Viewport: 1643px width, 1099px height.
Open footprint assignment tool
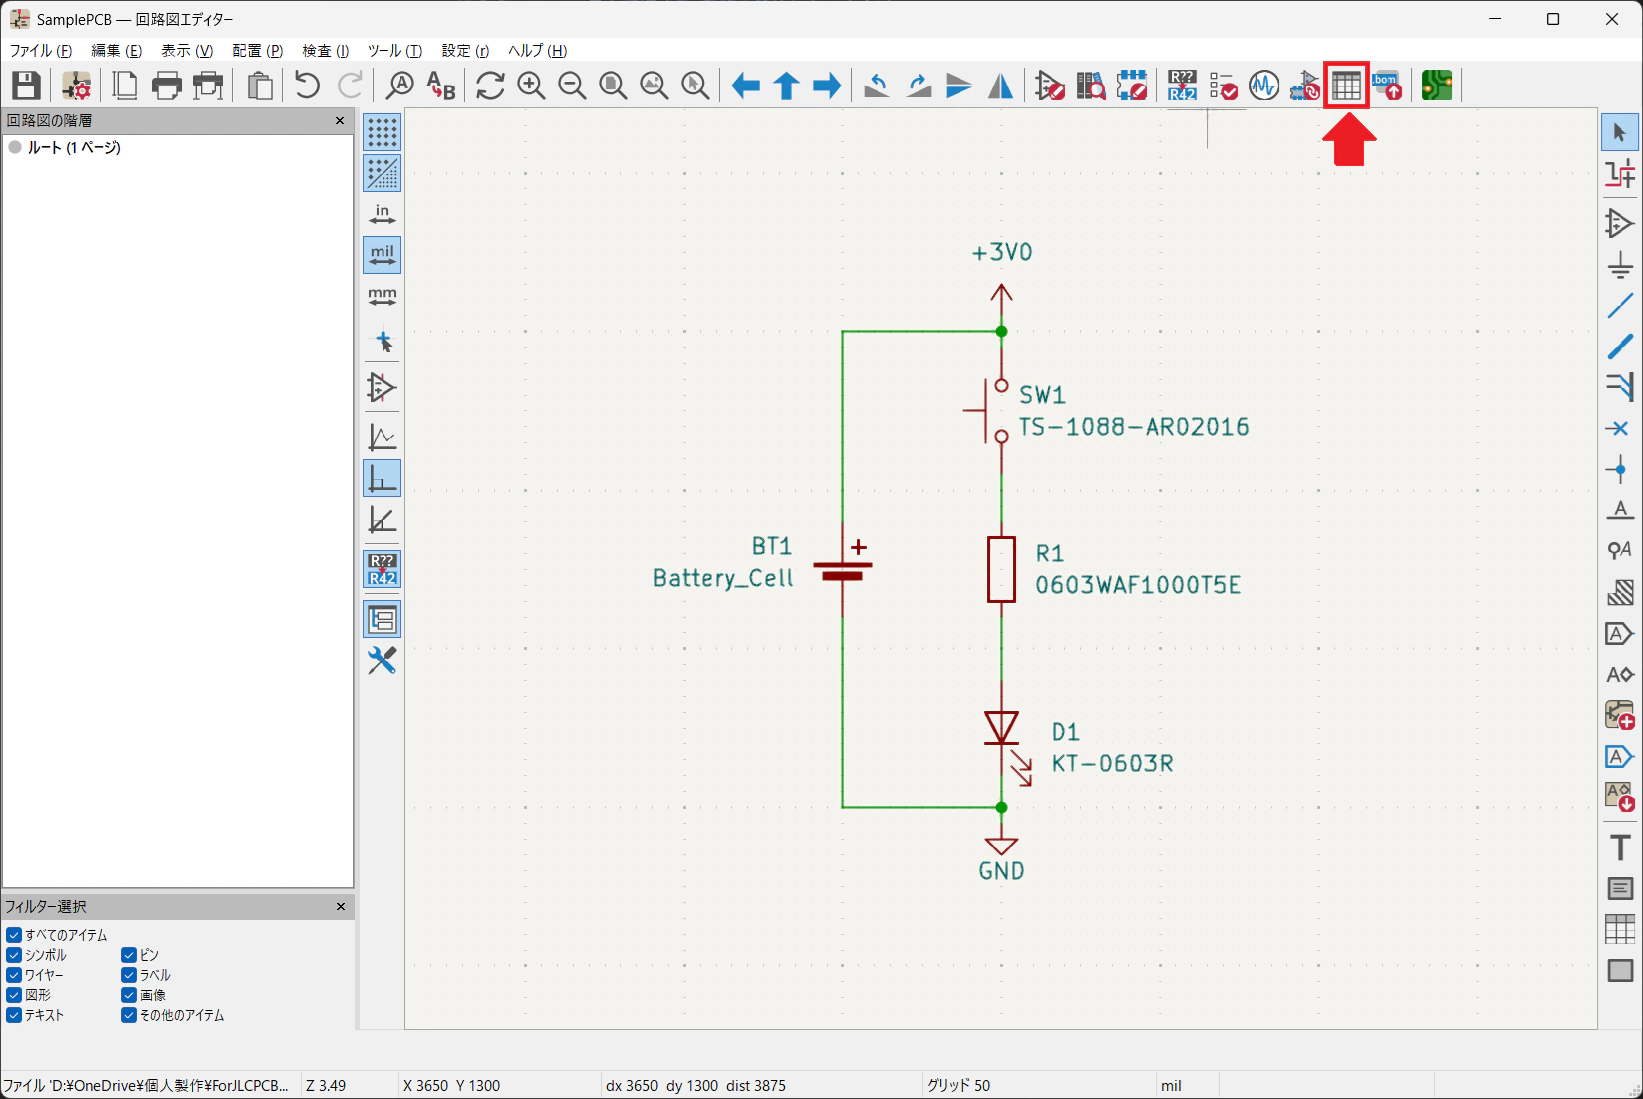(1305, 86)
